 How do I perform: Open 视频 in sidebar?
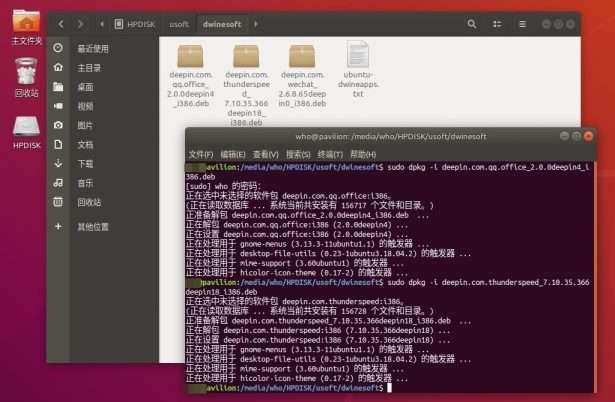click(85, 106)
